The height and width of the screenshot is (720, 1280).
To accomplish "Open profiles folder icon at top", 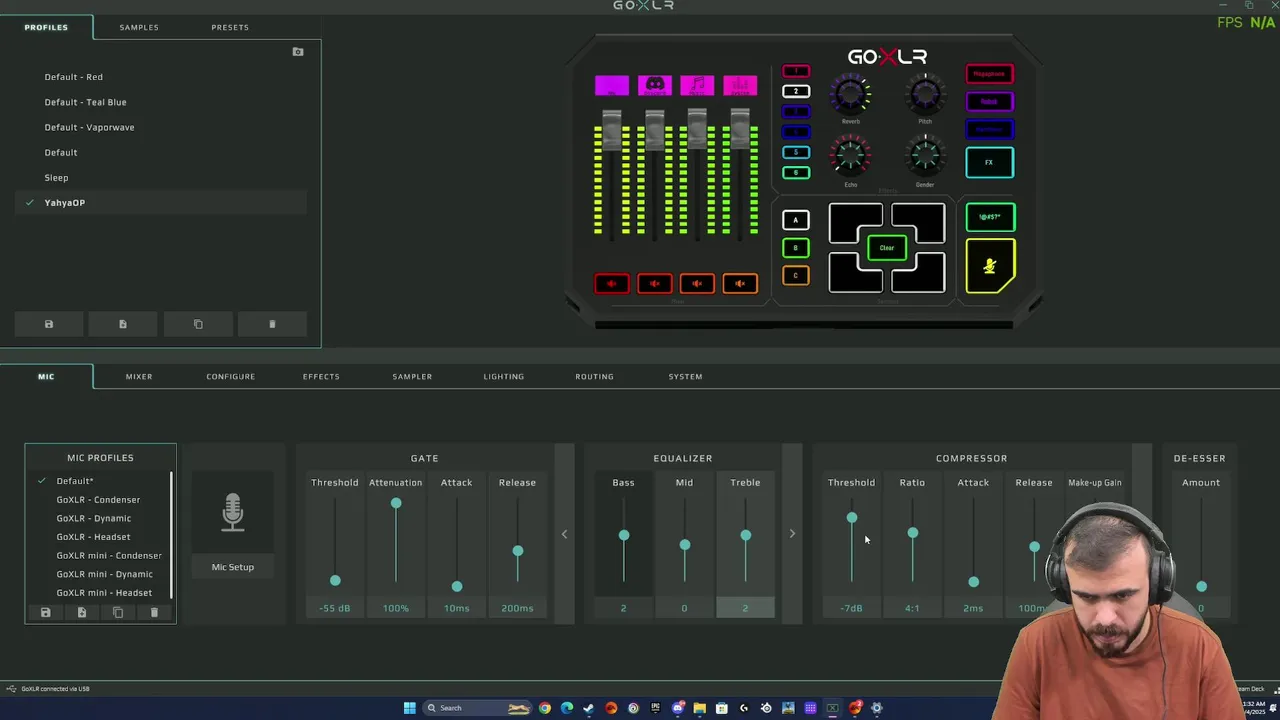I will click(298, 51).
